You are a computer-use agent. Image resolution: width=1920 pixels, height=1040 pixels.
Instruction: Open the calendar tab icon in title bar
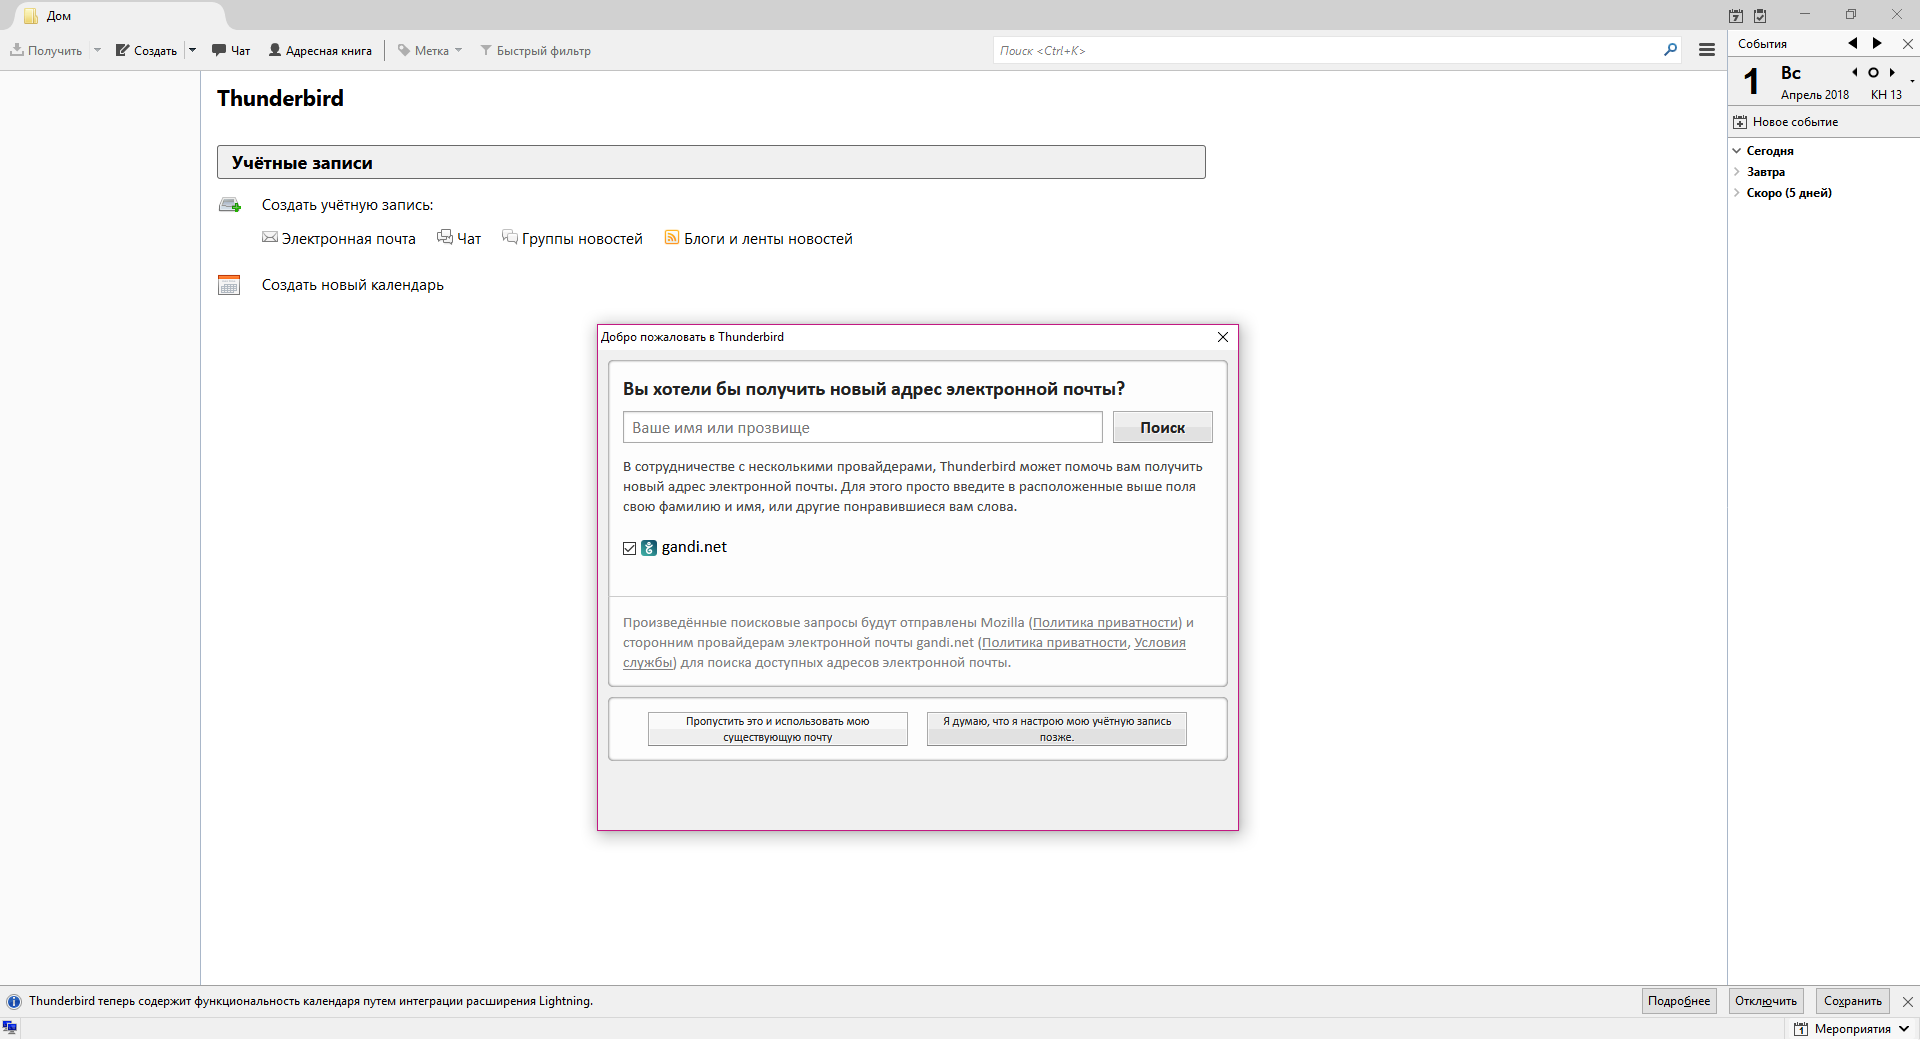point(1736,16)
